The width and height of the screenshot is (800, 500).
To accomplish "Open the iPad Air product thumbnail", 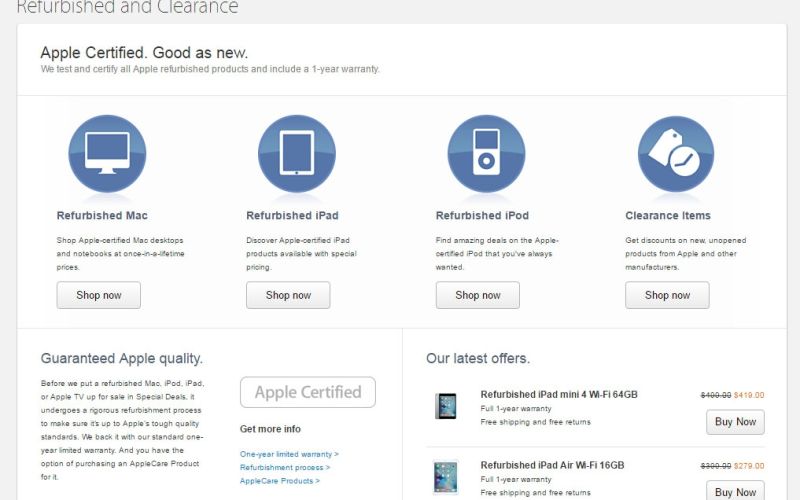I will coord(446,477).
